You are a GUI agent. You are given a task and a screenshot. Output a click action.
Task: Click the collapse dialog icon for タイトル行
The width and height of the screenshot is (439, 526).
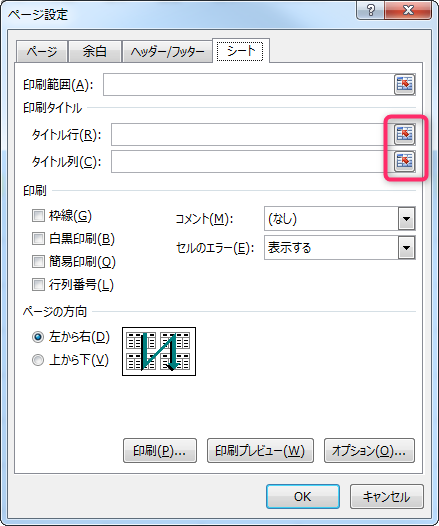tap(404, 134)
